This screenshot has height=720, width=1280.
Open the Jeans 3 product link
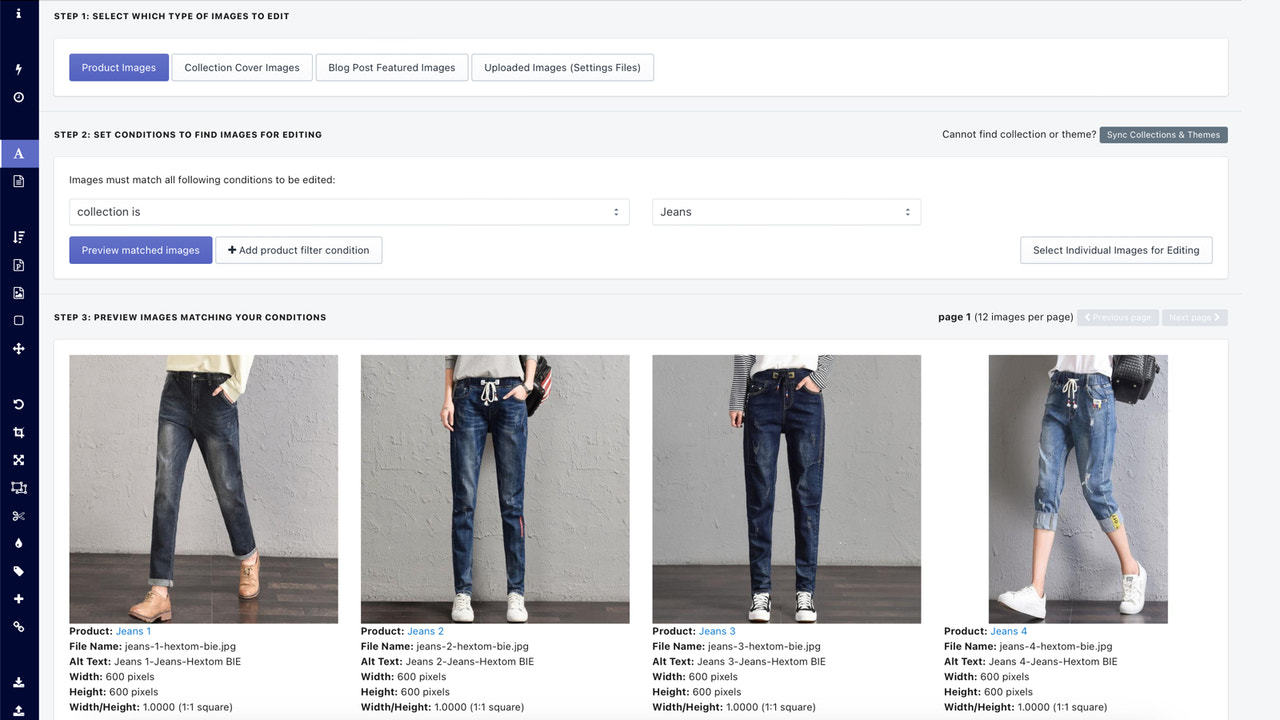coord(718,630)
